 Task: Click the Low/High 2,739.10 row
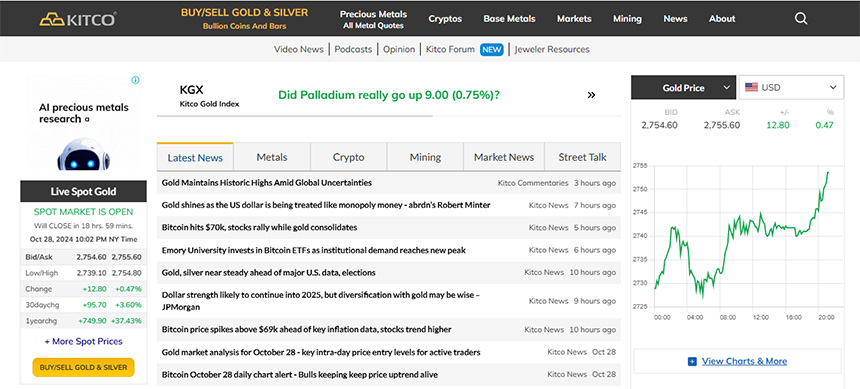coord(83,273)
